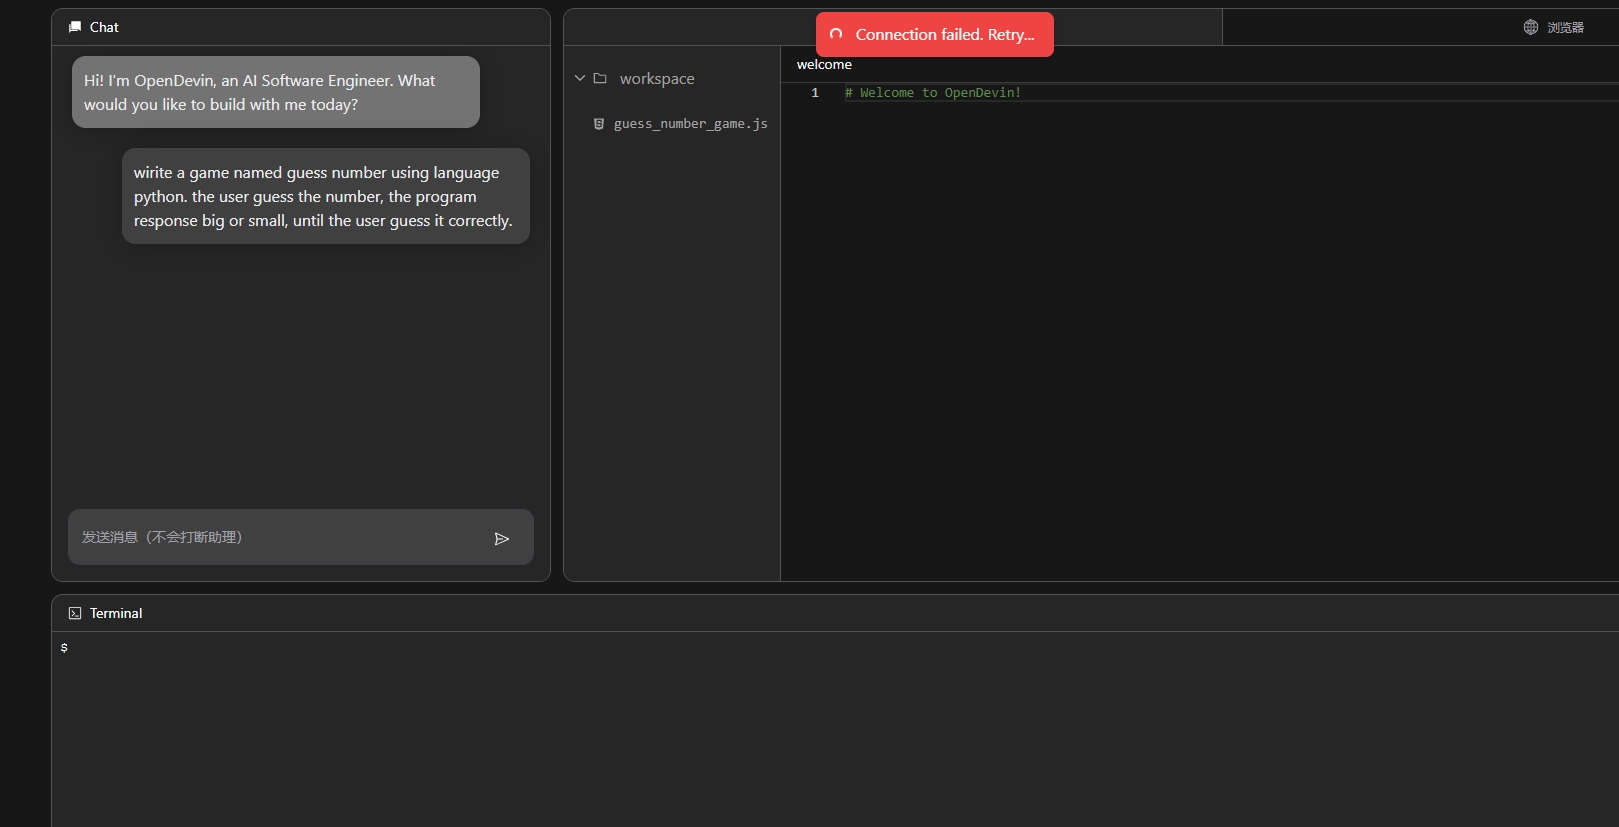1619x827 pixels.
Task: Click the Terminal panel title
Action: point(116,613)
